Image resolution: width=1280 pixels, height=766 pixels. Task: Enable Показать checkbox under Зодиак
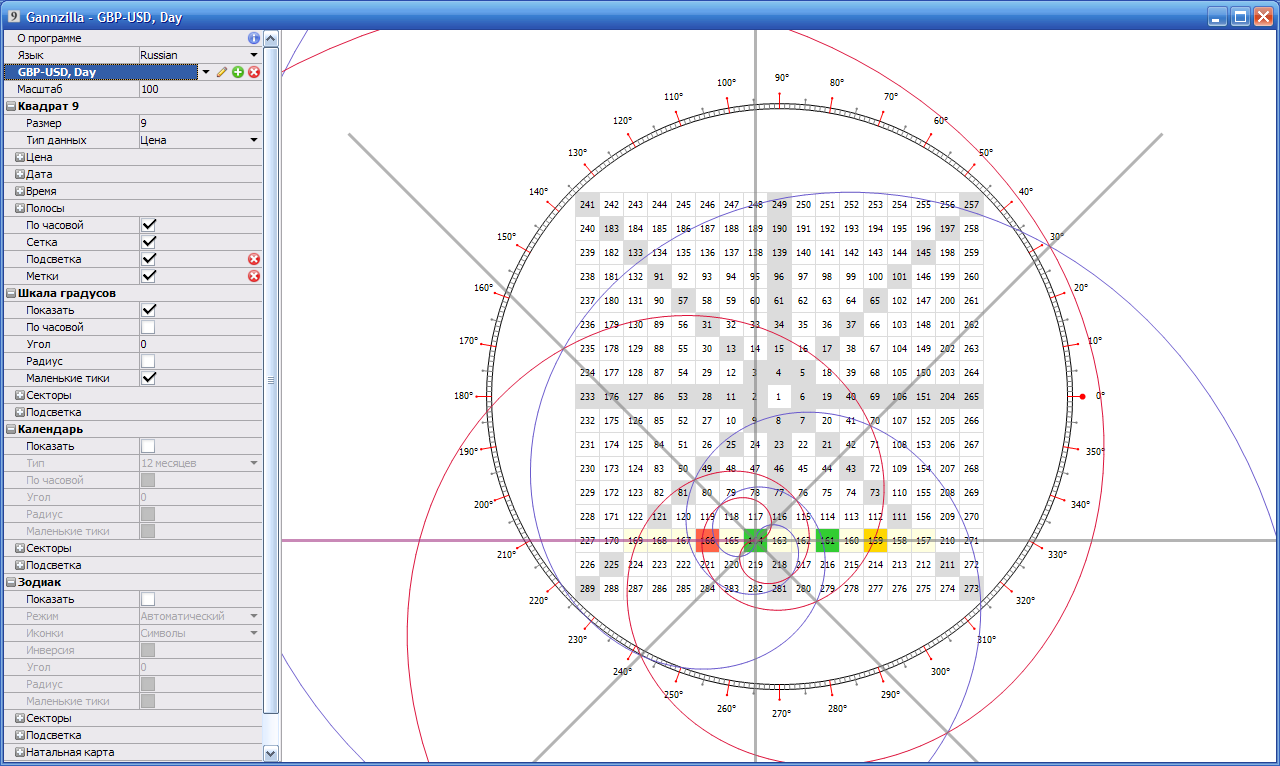149,599
